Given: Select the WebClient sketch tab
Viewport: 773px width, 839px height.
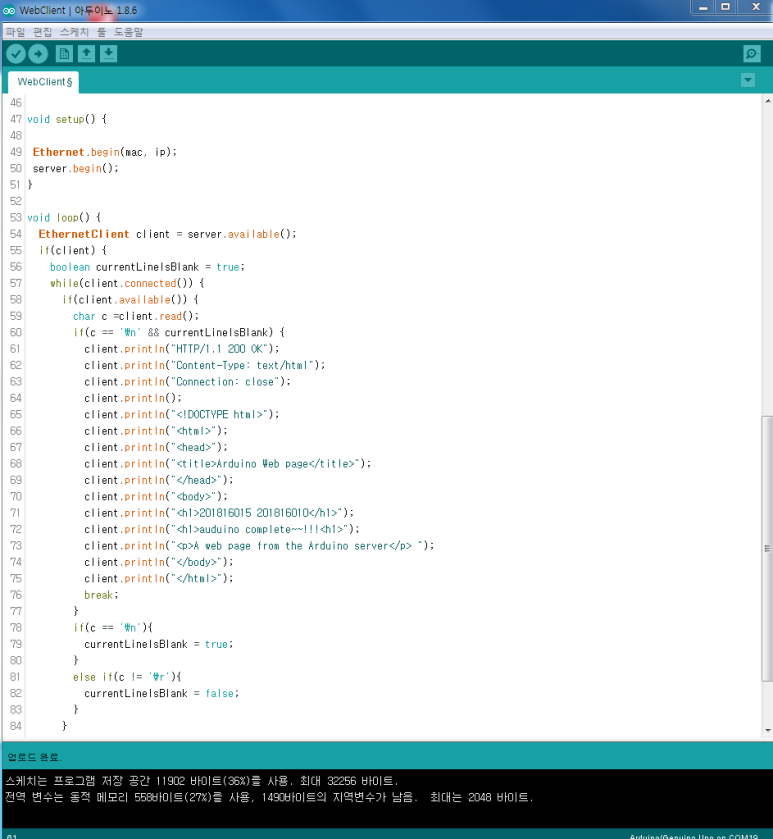Looking at the screenshot, I should [x=44, y=82].
